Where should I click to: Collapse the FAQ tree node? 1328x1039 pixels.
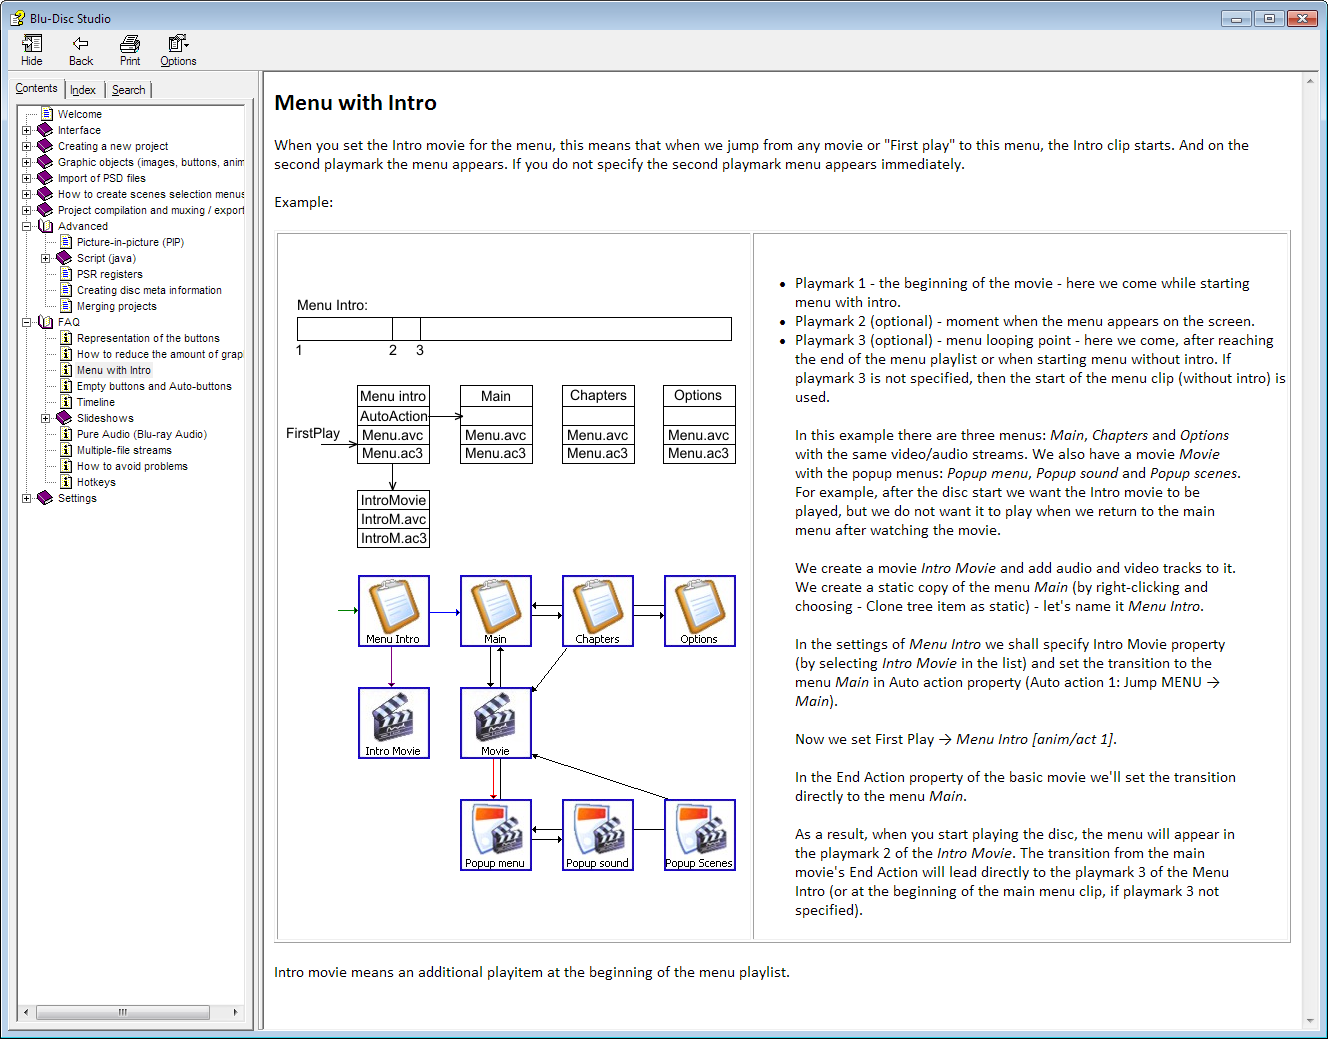pos(27,322)
